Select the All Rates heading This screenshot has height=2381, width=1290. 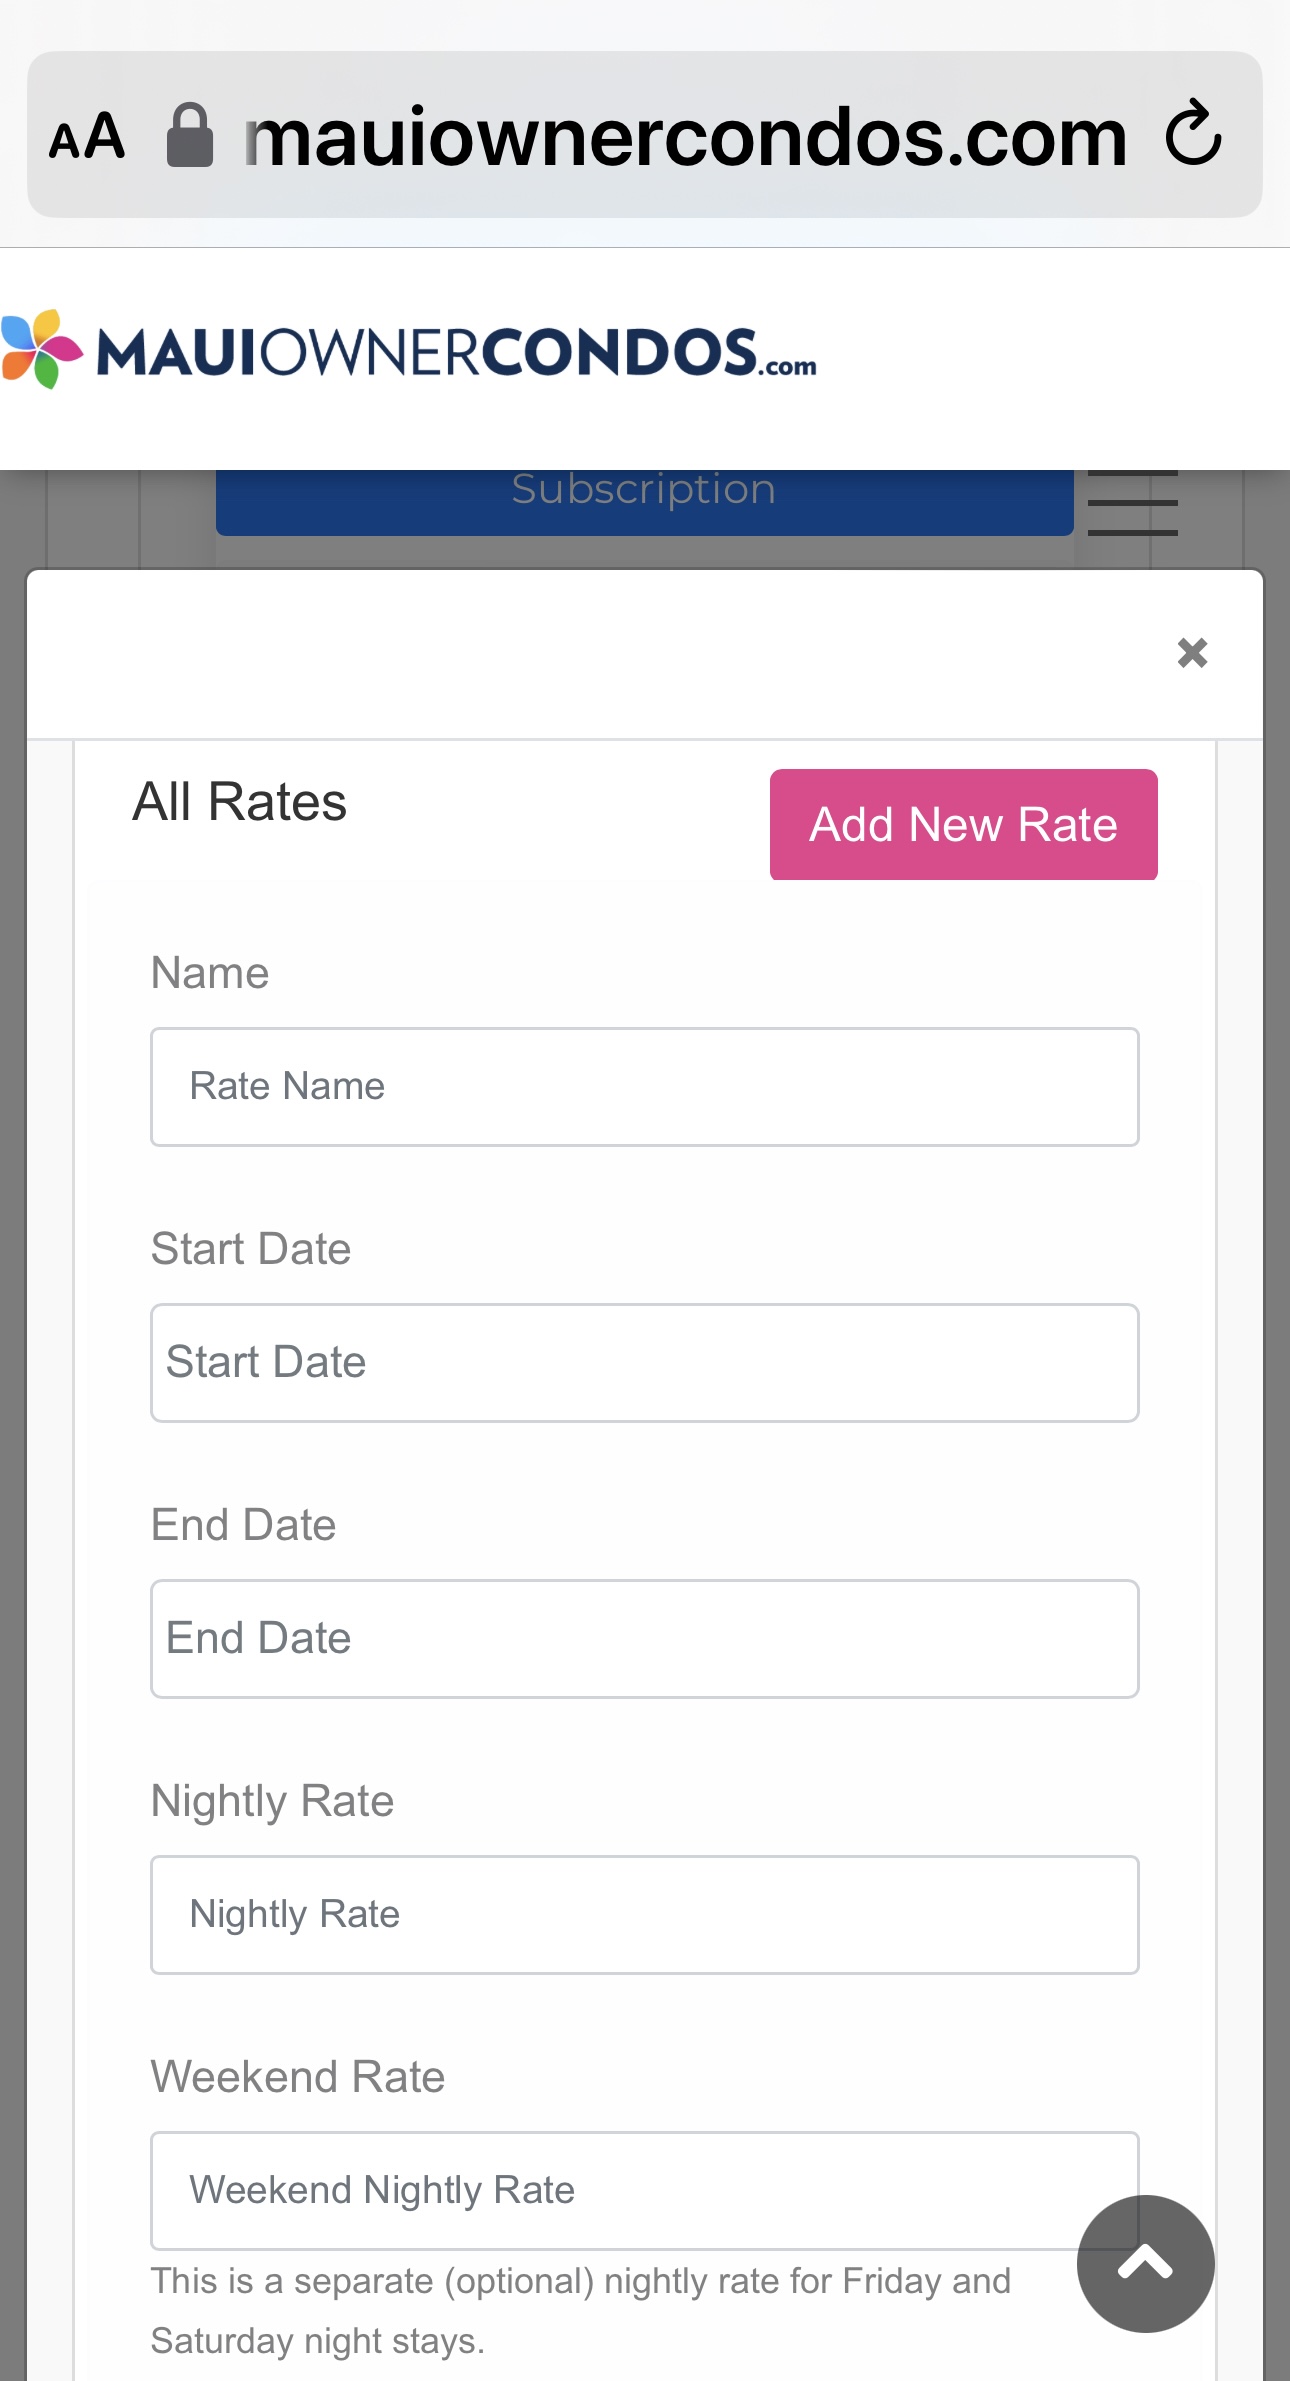click(x=240, y=801)
